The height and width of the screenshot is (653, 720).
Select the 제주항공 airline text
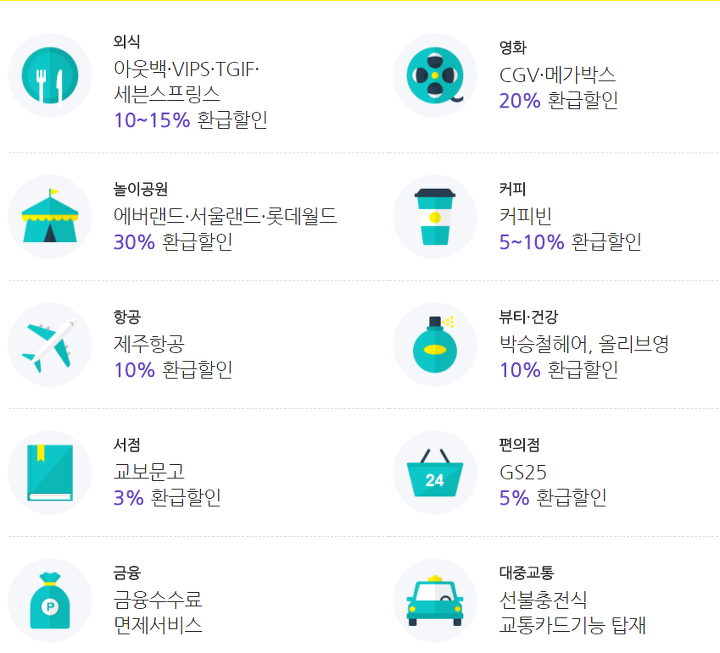tap(149, 343)
